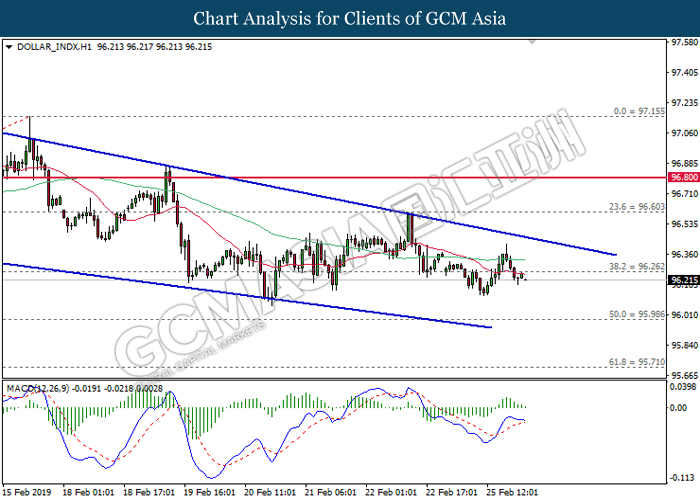
Task: Click the 22 Feb 17:01 time label
Action: [x=452, y=492]
